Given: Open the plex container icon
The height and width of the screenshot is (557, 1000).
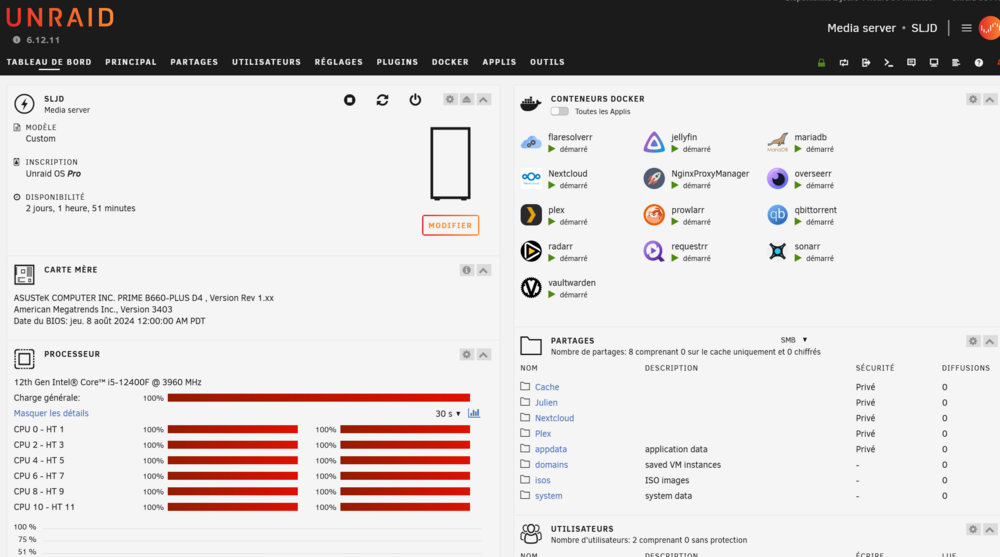Looking at the screenshot, I should coord(531,215).
